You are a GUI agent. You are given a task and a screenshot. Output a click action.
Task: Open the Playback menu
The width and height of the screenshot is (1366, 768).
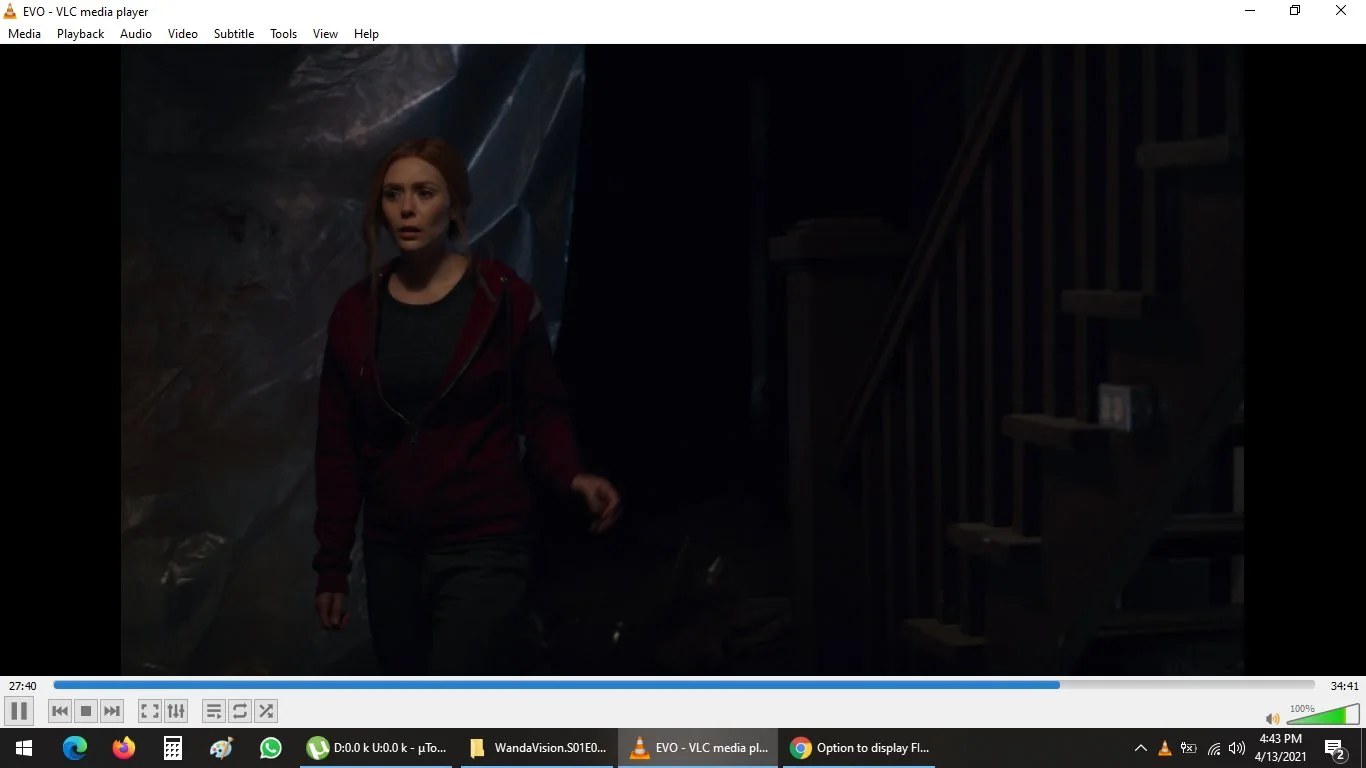[x=81, y=34]
